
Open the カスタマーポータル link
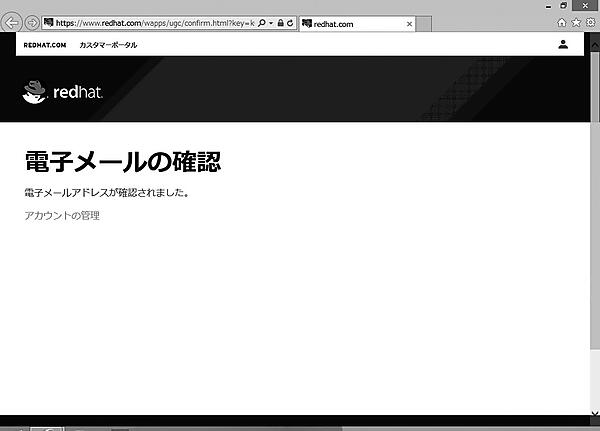click(108, 45)
